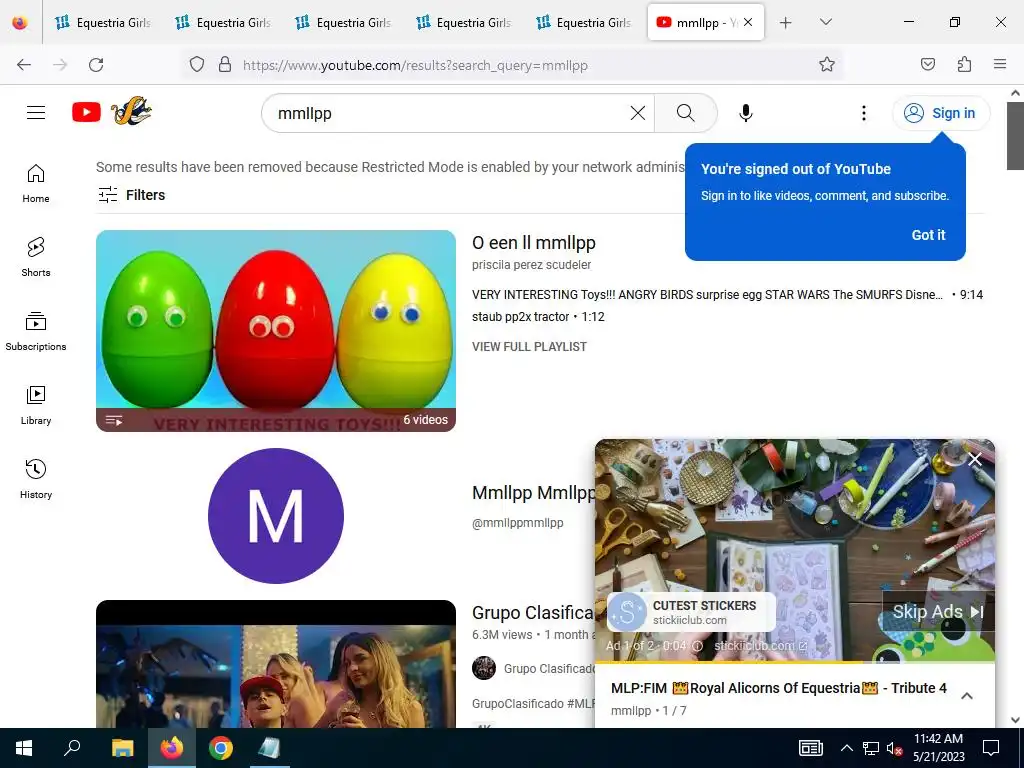The height and width of the screenshot is (768, 1024).
Task: Open priscila perez scudeler channel link
Action: (531, 264)
